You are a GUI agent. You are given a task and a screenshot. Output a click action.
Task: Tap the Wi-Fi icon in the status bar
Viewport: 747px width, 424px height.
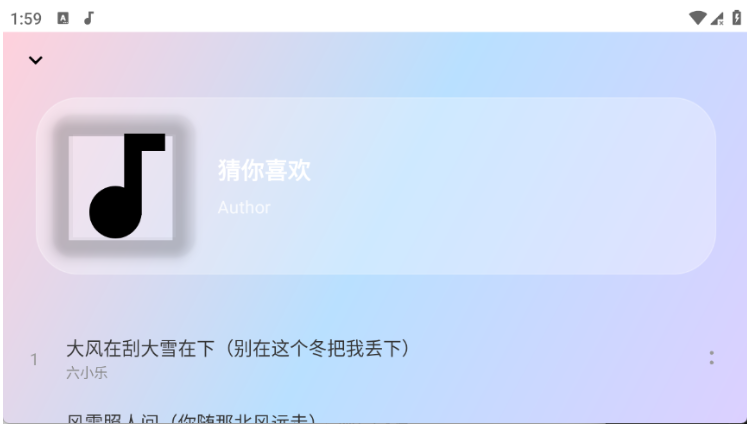698,18
